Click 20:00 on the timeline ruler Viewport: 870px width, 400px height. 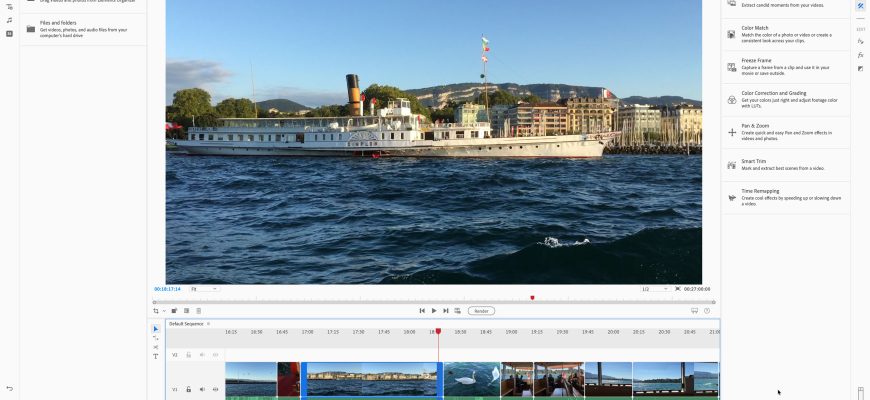613,332
